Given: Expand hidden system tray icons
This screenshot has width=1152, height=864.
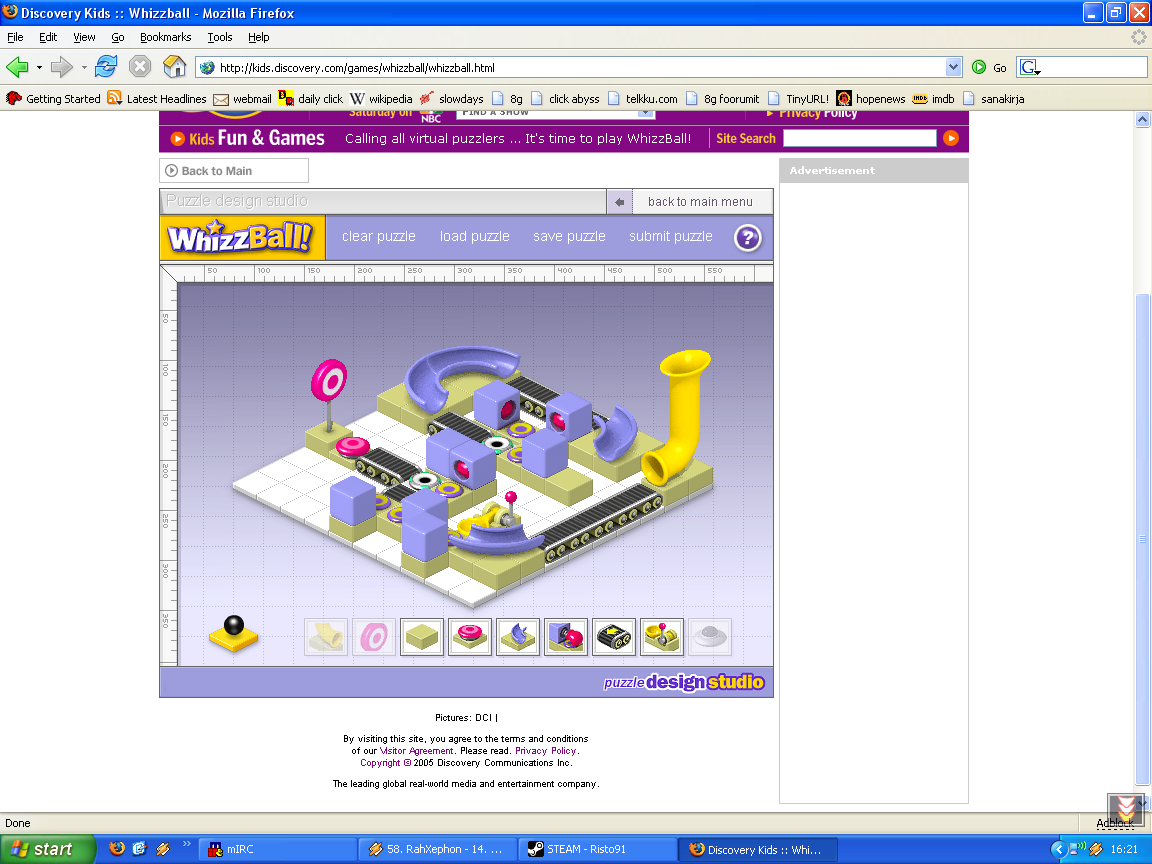Looking at the screenshot, I should [1058, 849].
